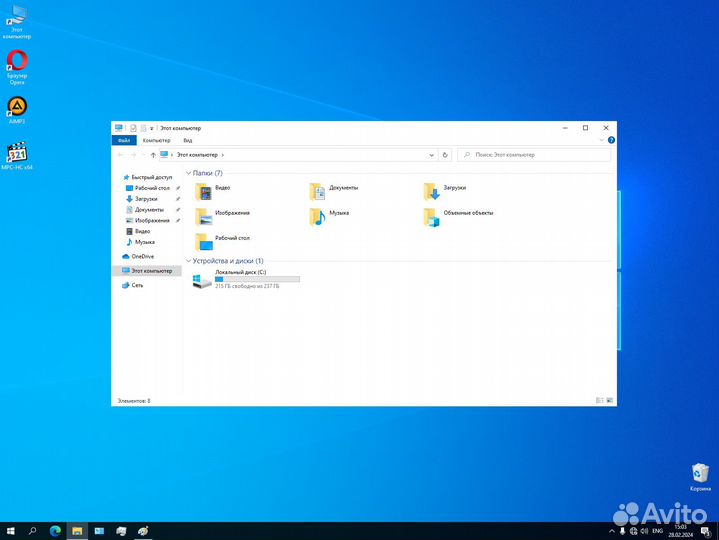The image size is (719, 540).
Task: Open the Музыка folder in main pane
Action: click(x=329, y=216)
